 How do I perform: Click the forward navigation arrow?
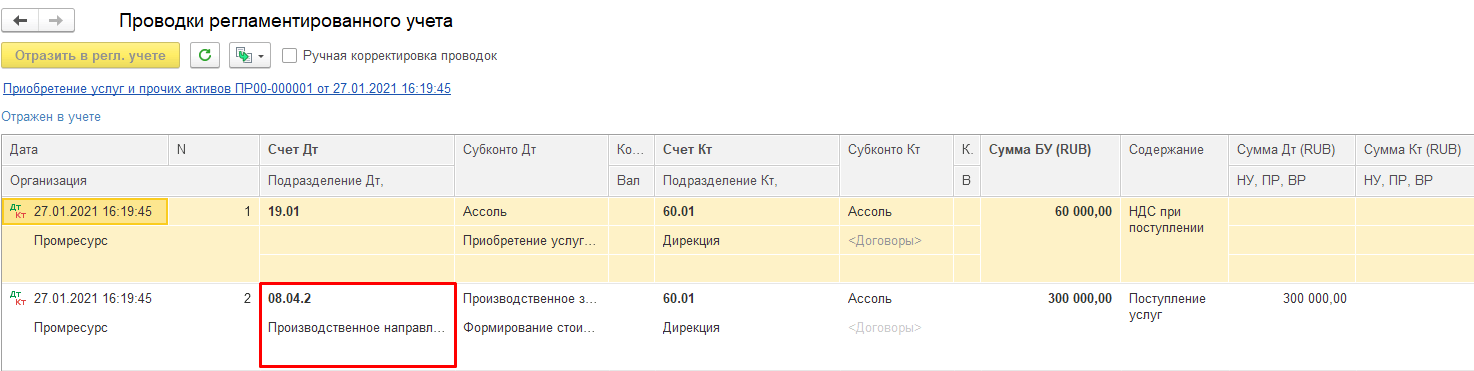56,21
